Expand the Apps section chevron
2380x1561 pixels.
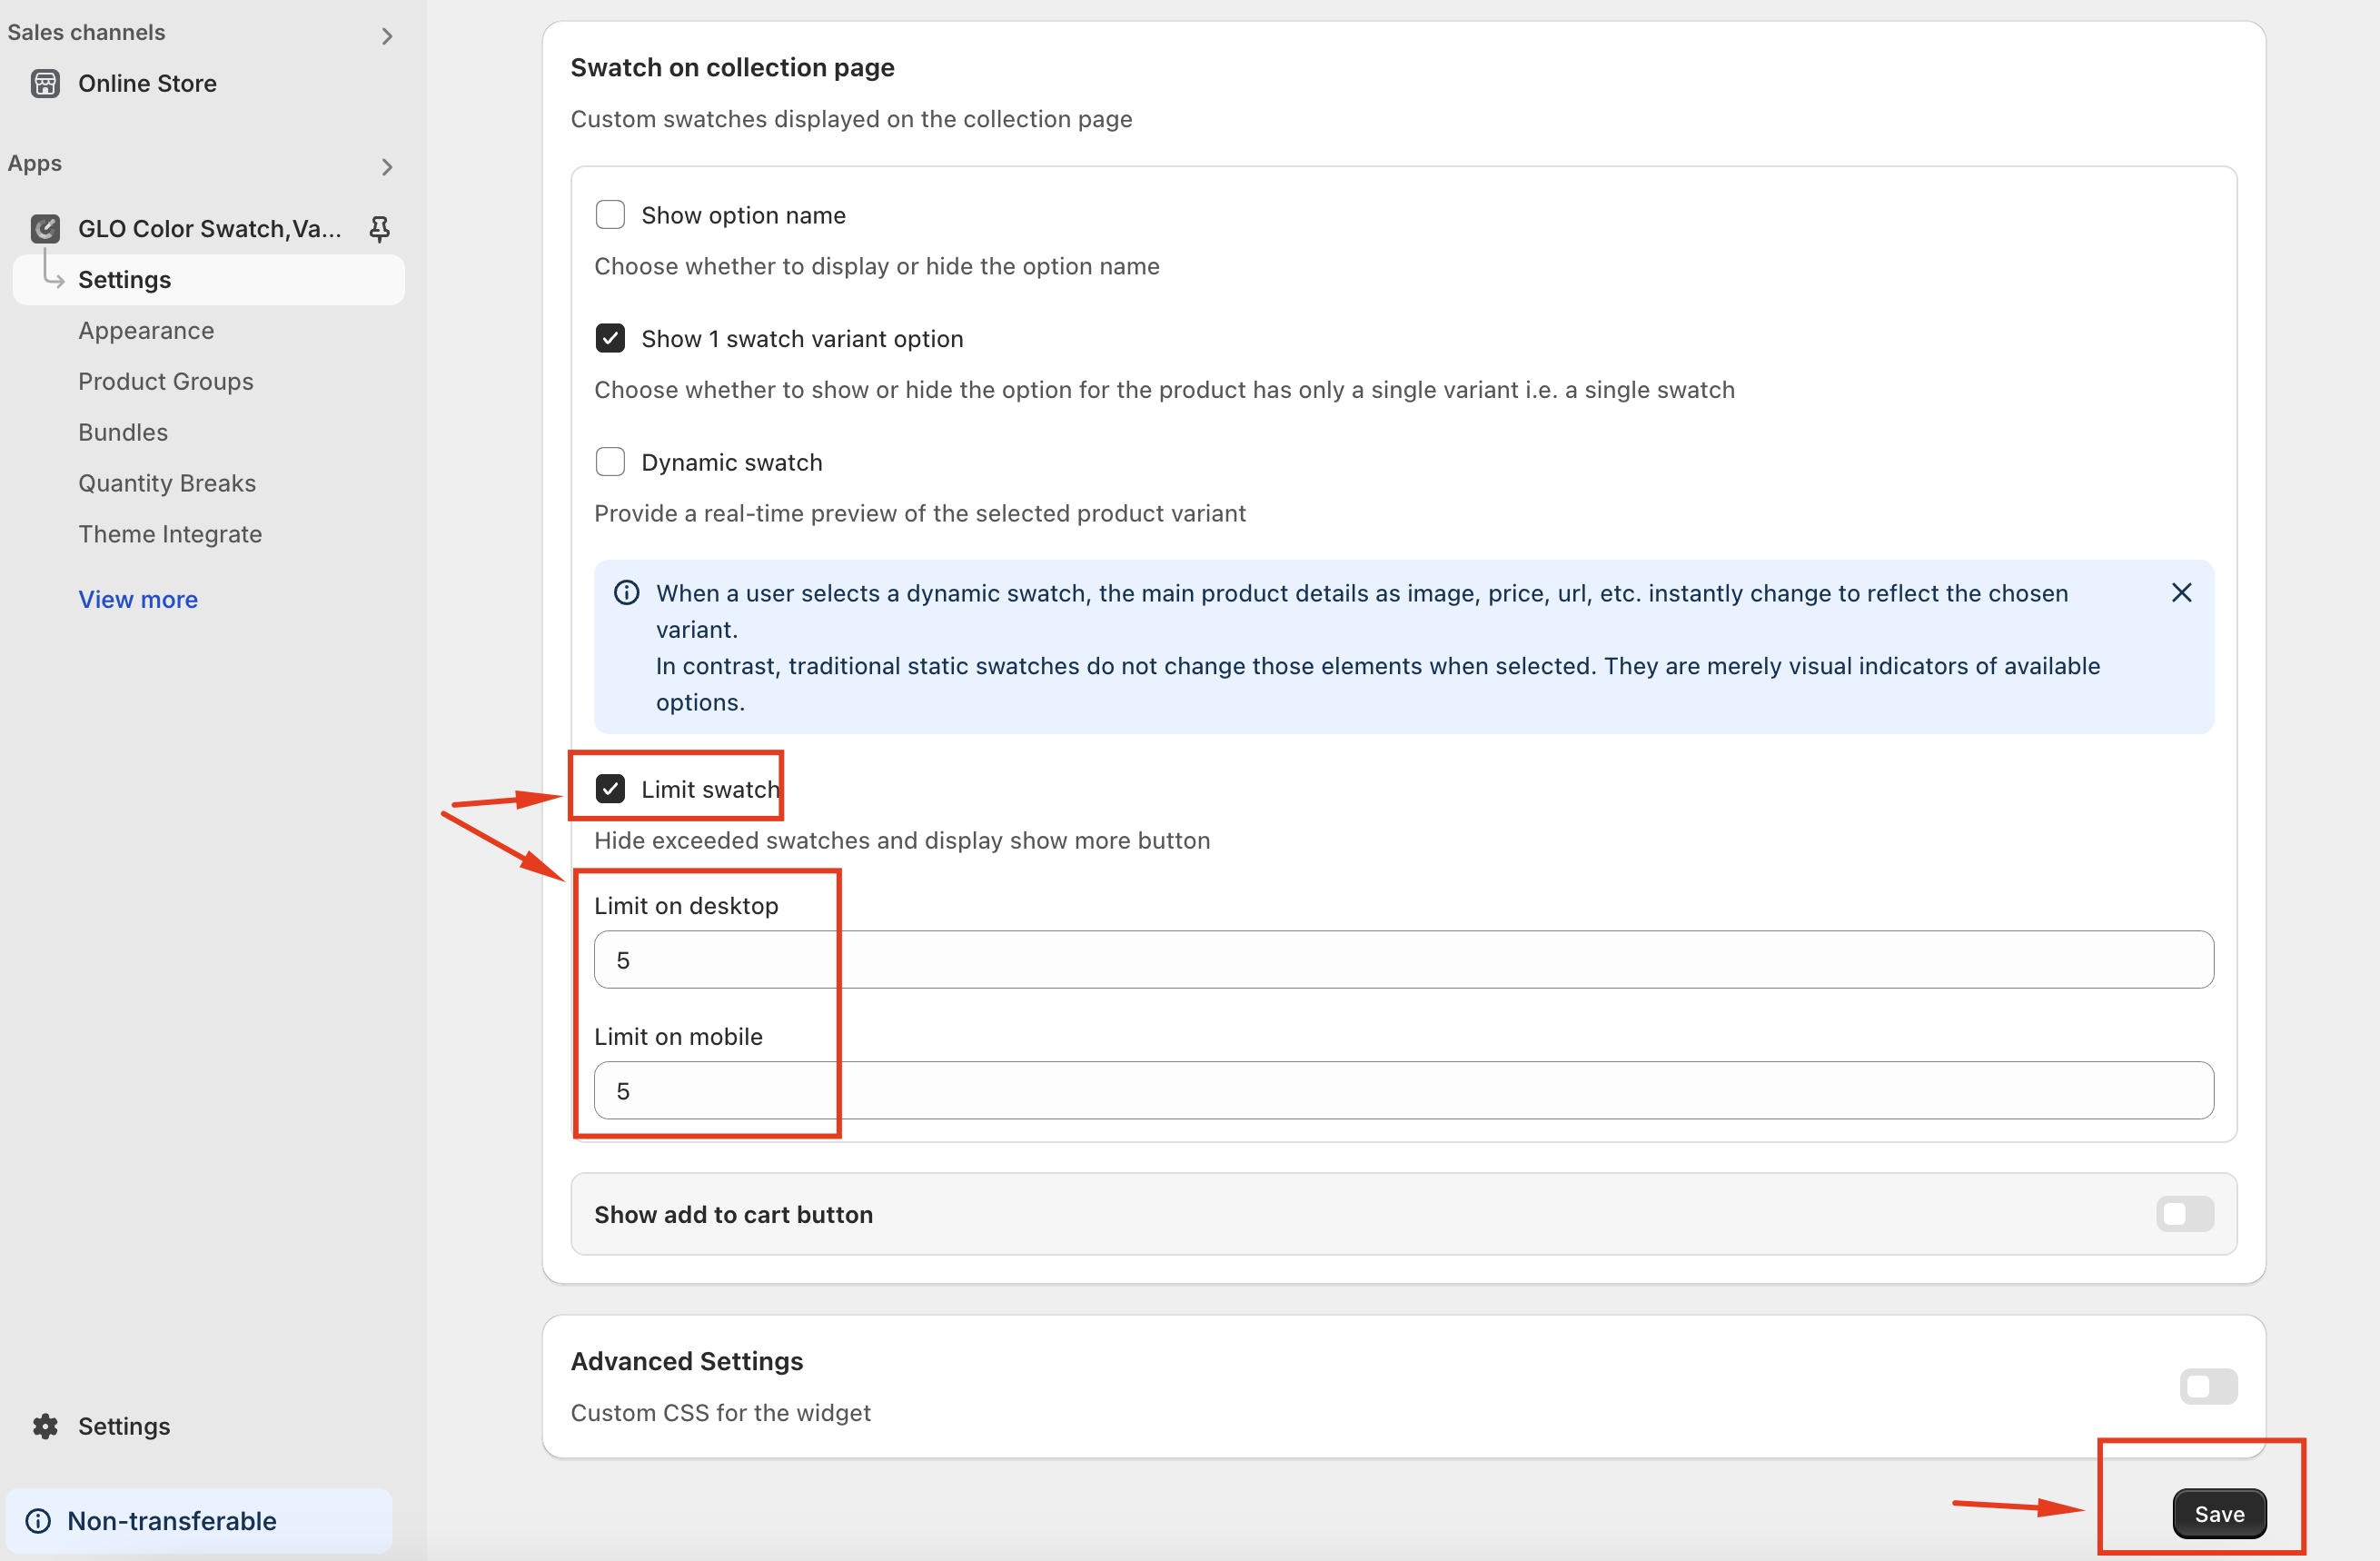[x=387, y=167]
